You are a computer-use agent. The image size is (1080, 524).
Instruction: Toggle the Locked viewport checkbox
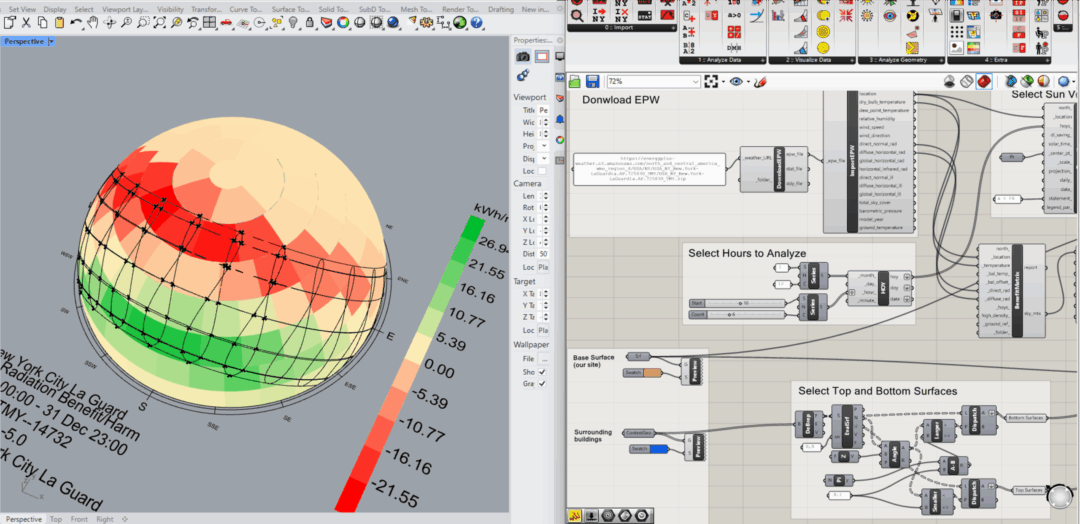point(542,171)
